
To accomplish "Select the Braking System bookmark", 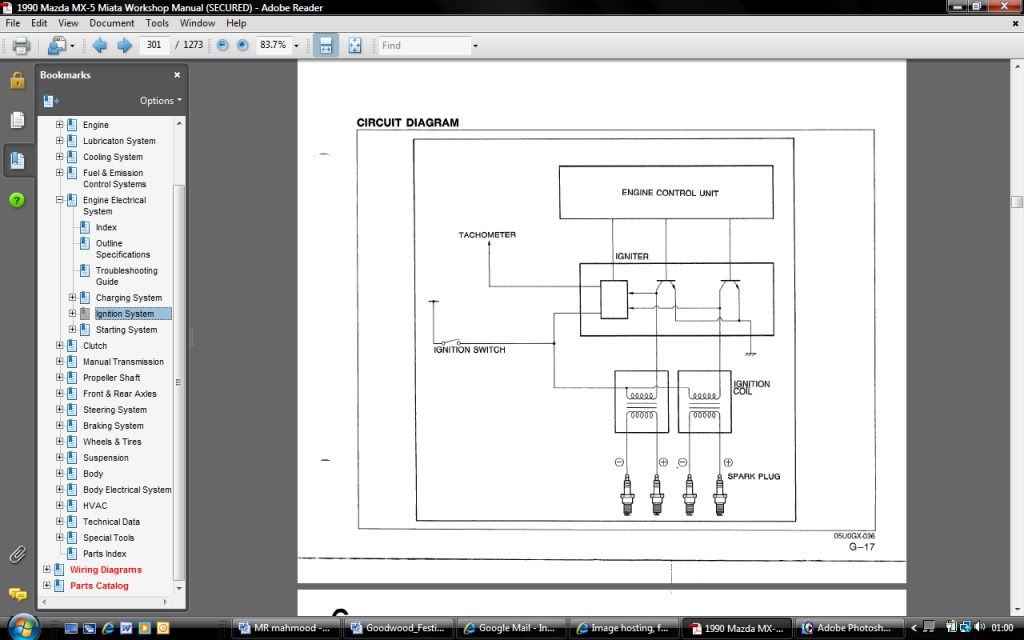I will [x=113, y=426].
